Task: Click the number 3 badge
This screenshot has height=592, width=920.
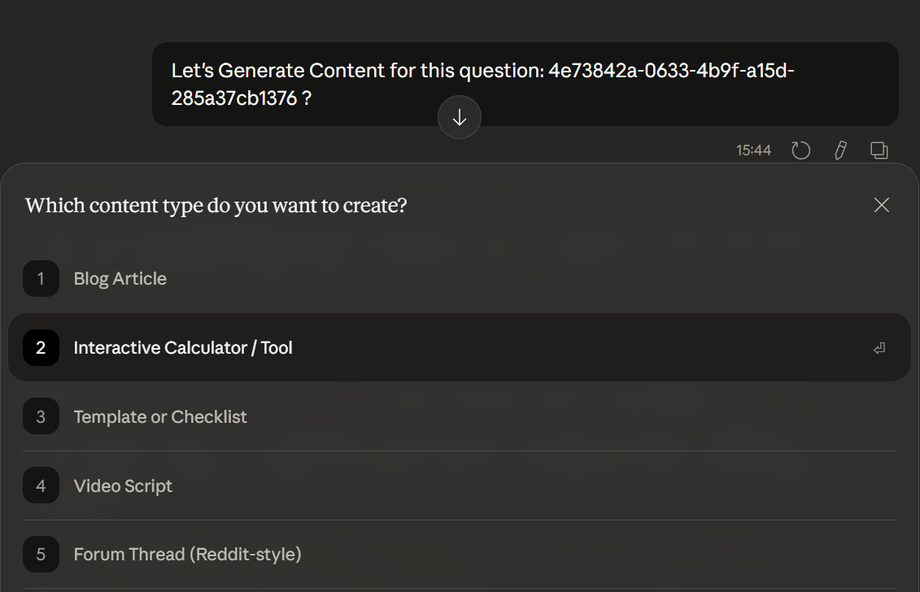Action: click(41, 417)
